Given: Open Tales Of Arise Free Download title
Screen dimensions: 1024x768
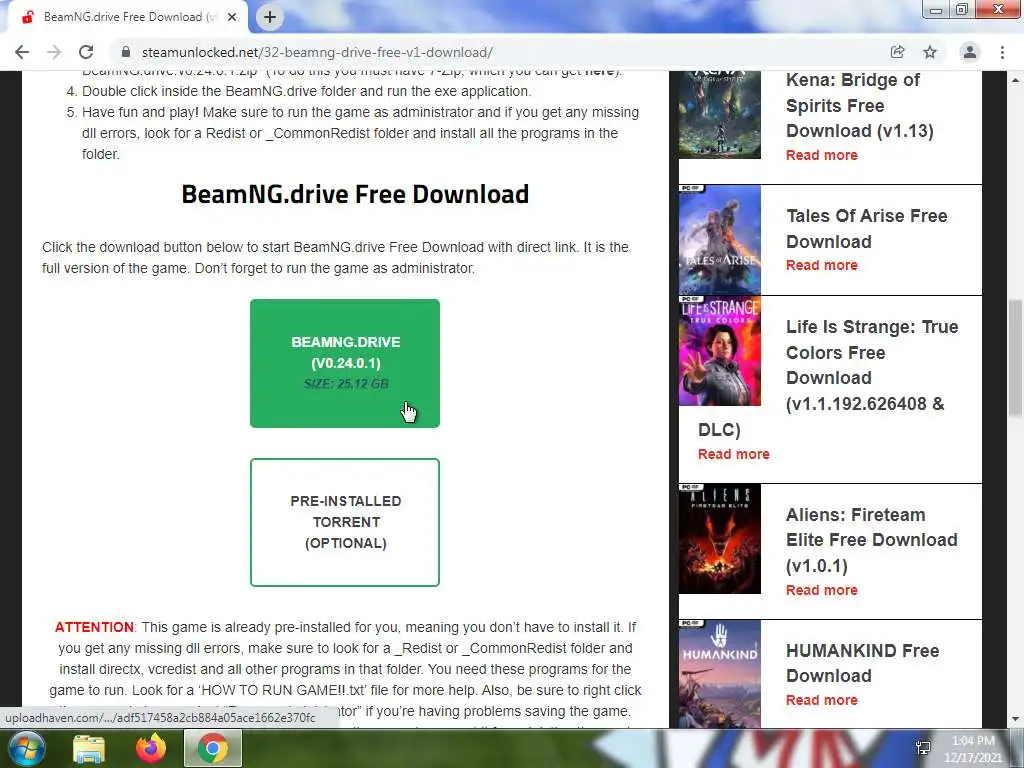Looking at the screenshot, I should point(867,229).
